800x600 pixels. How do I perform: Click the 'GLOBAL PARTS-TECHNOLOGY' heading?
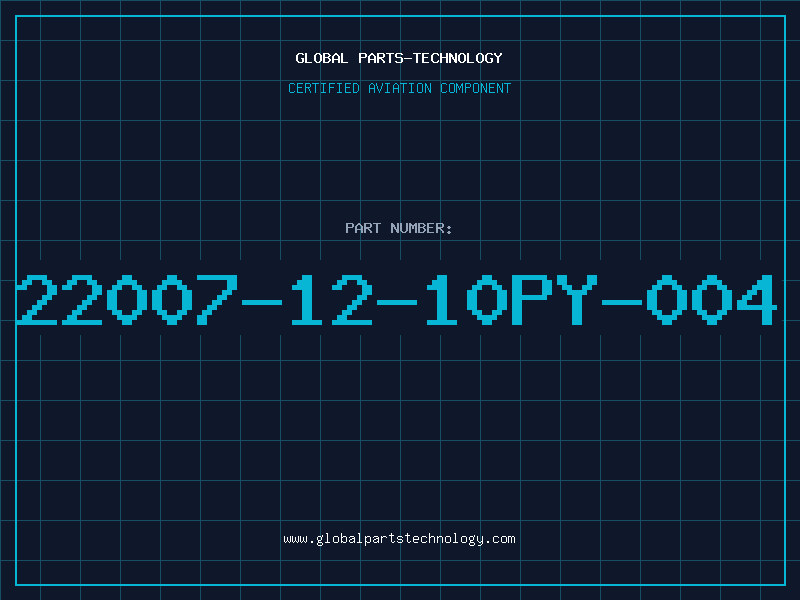(399, 58)
